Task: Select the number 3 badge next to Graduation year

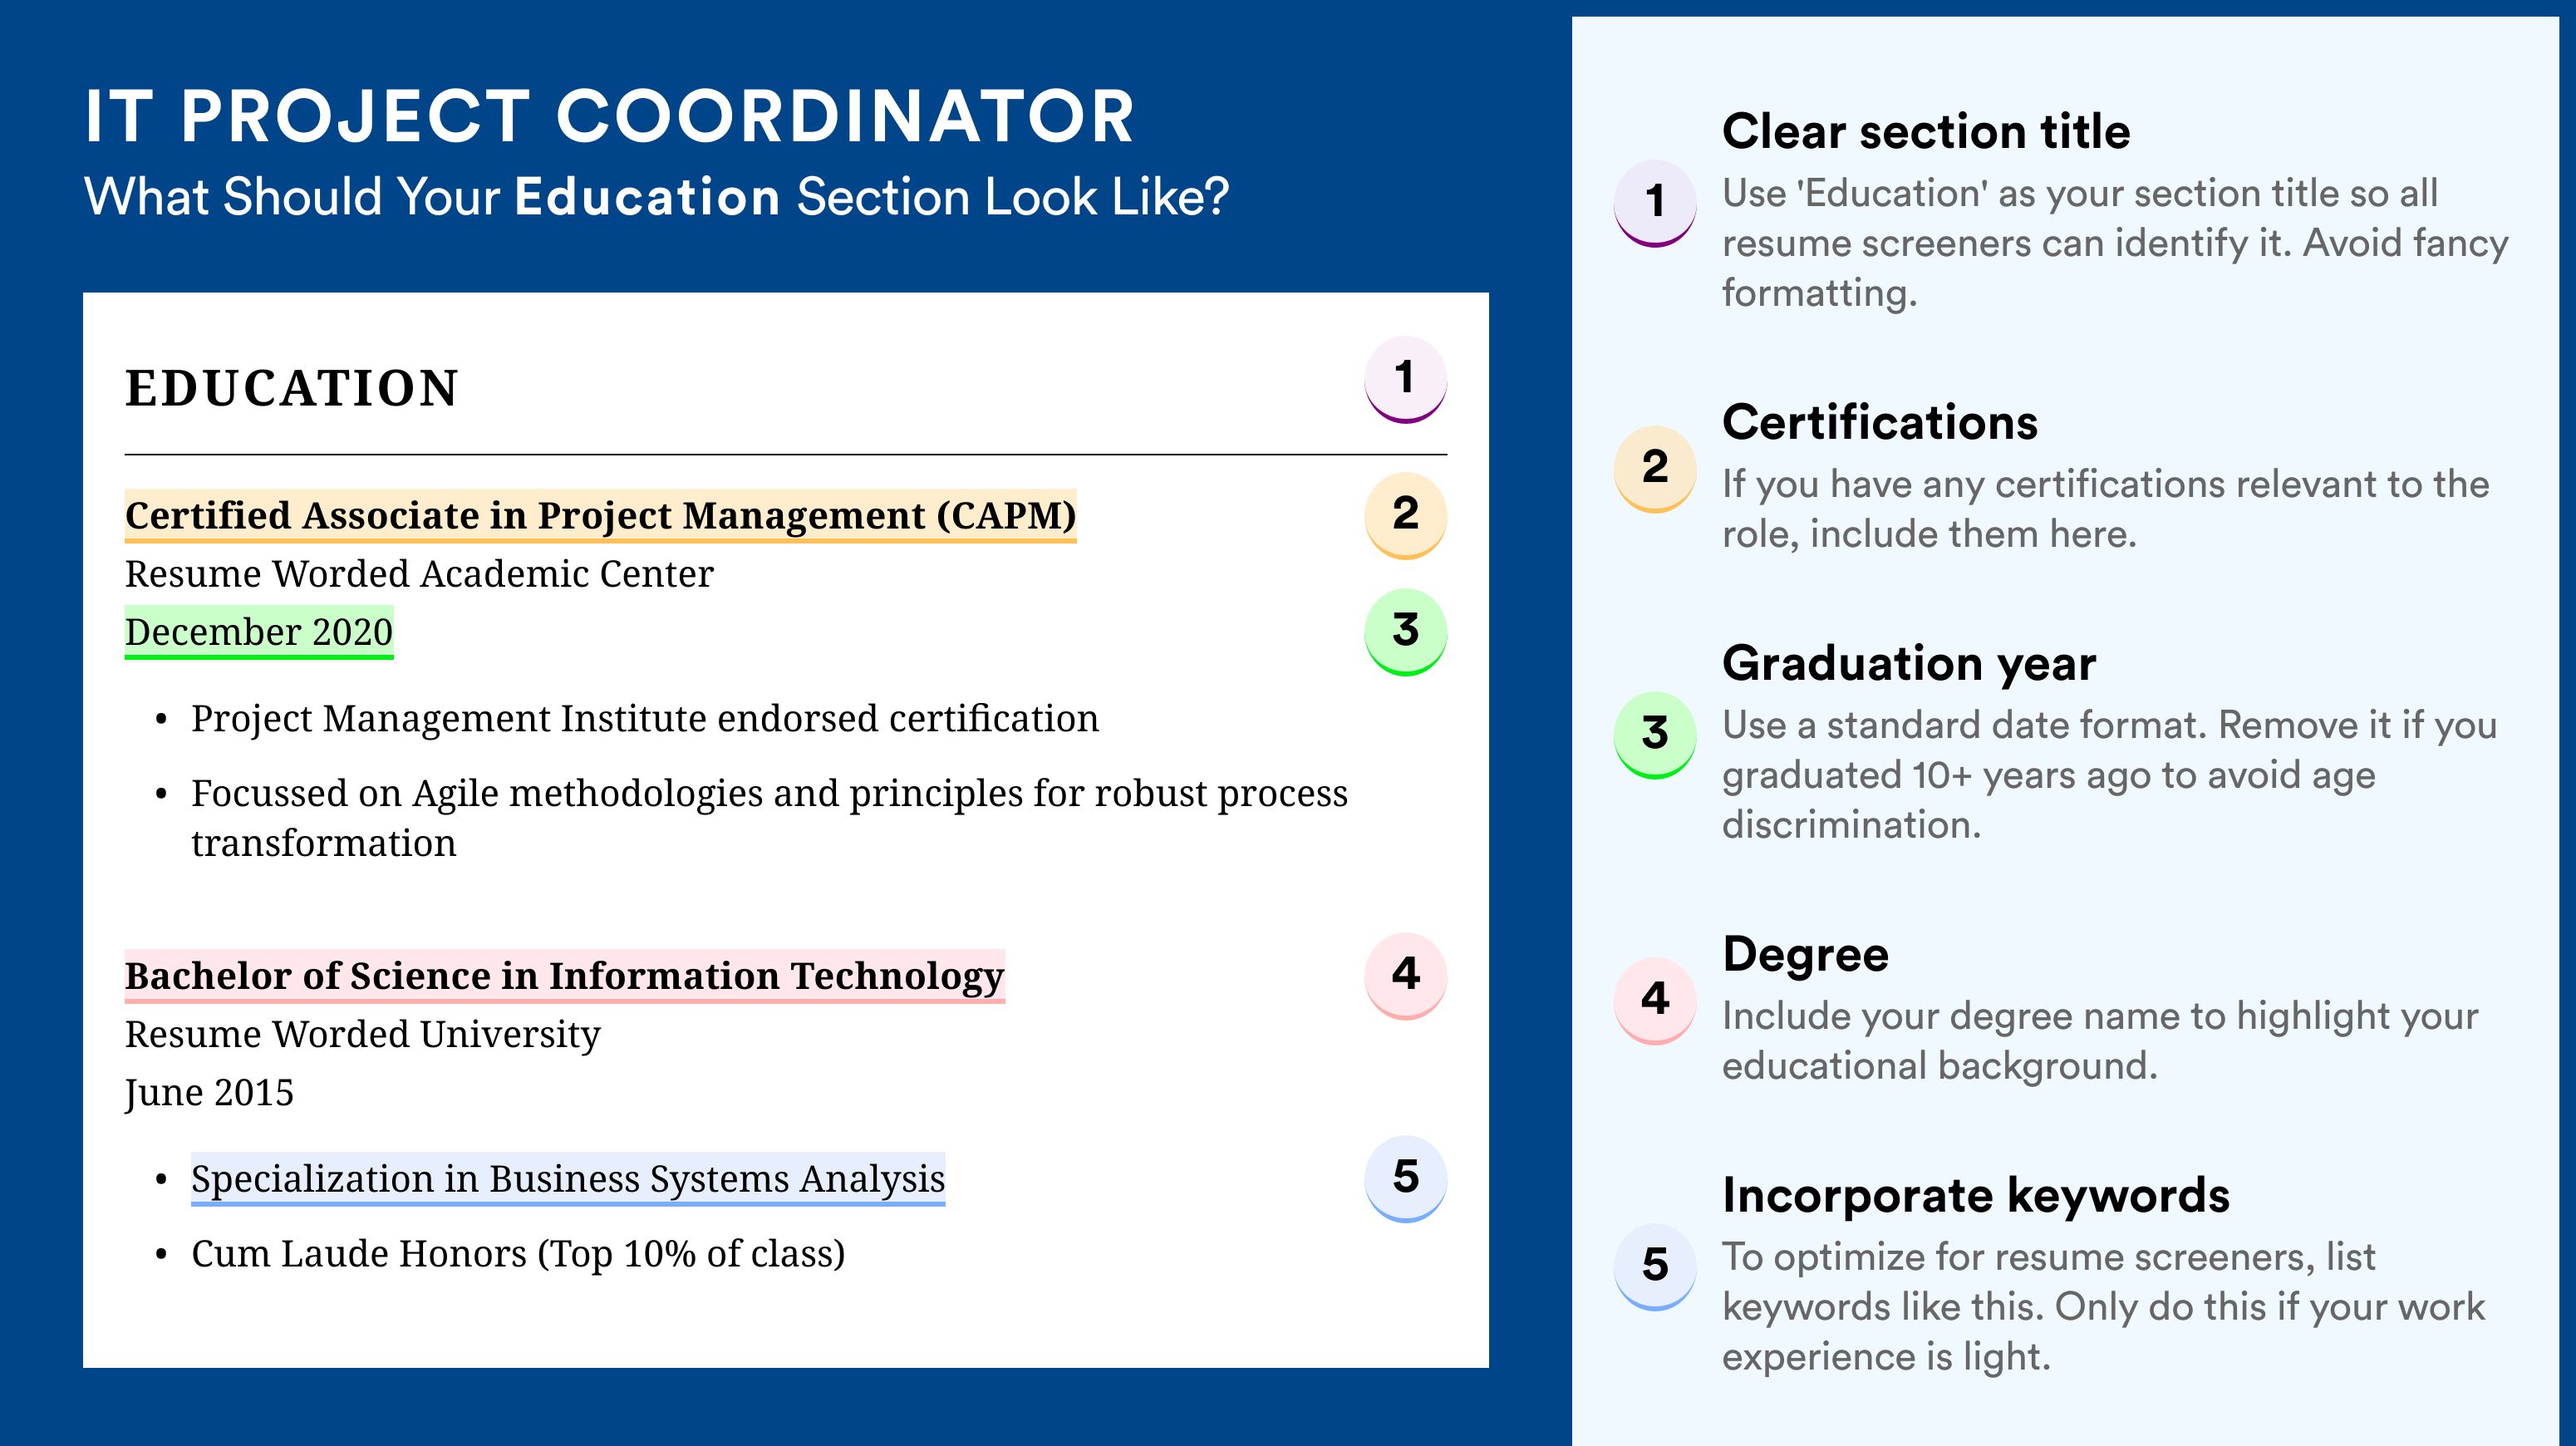Action: click(x=1655, y=735)
